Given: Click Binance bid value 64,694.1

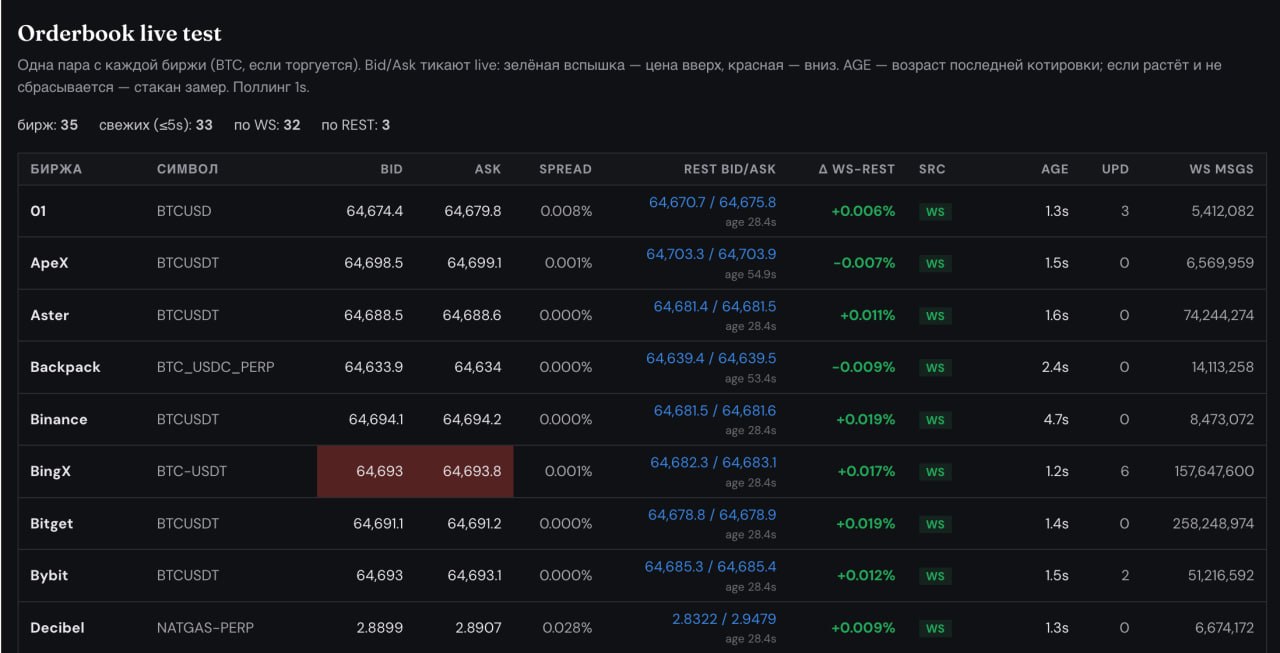Looking at the screenshot, I should (376, 419).
